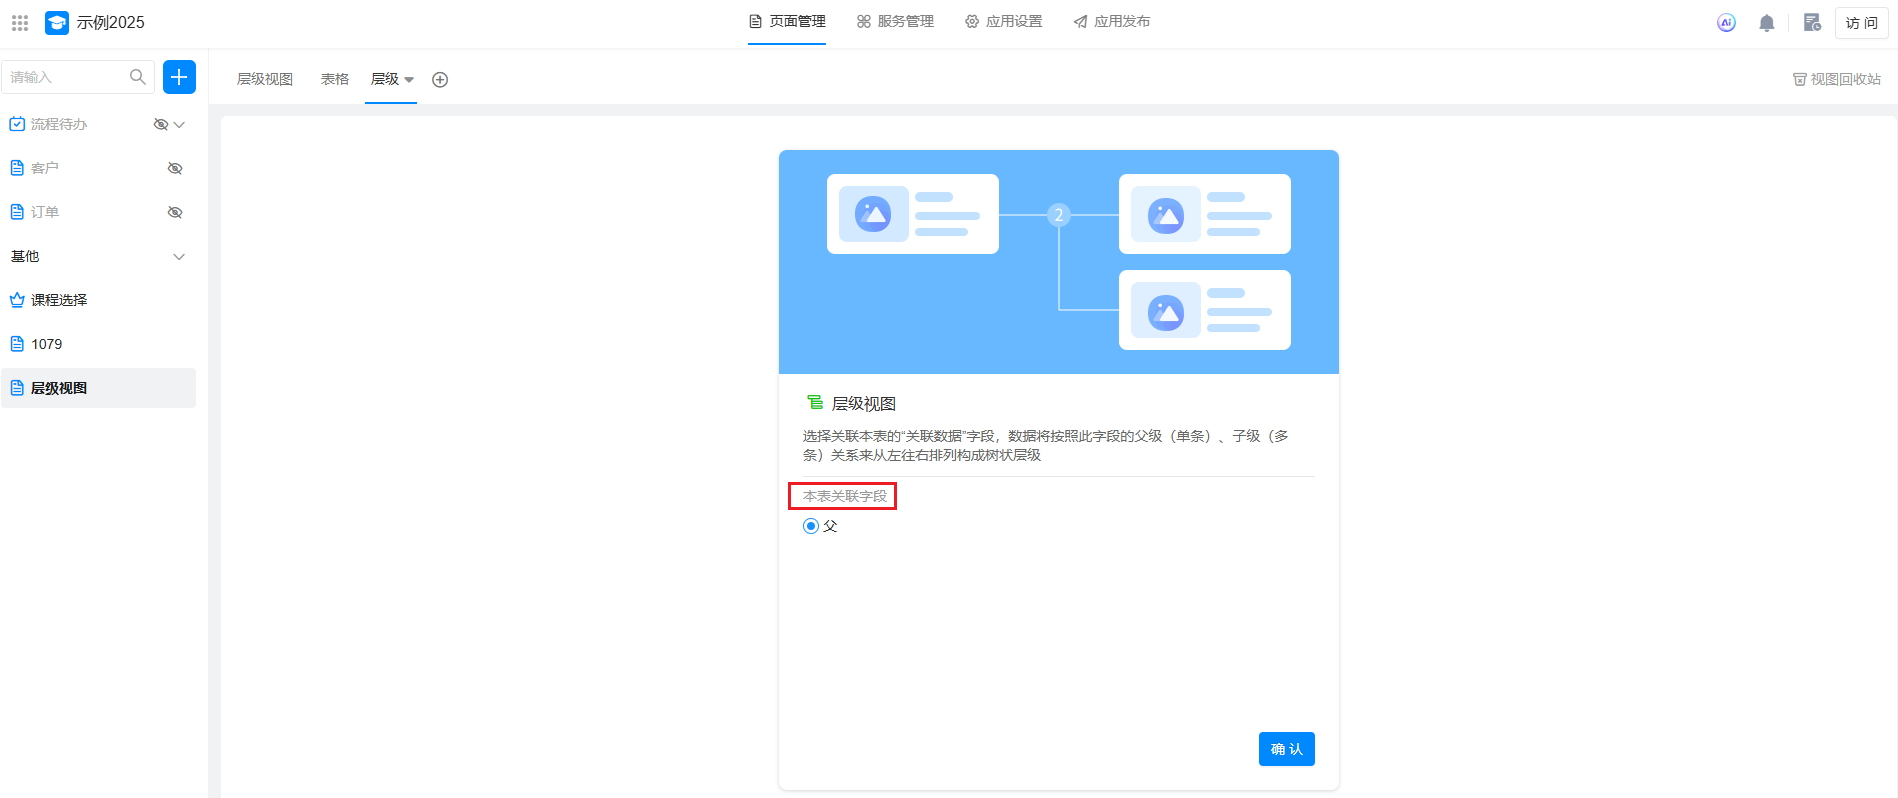Open the app launcher grid icon
This screenshot has width=1898, height=798.
coord(20,22)
